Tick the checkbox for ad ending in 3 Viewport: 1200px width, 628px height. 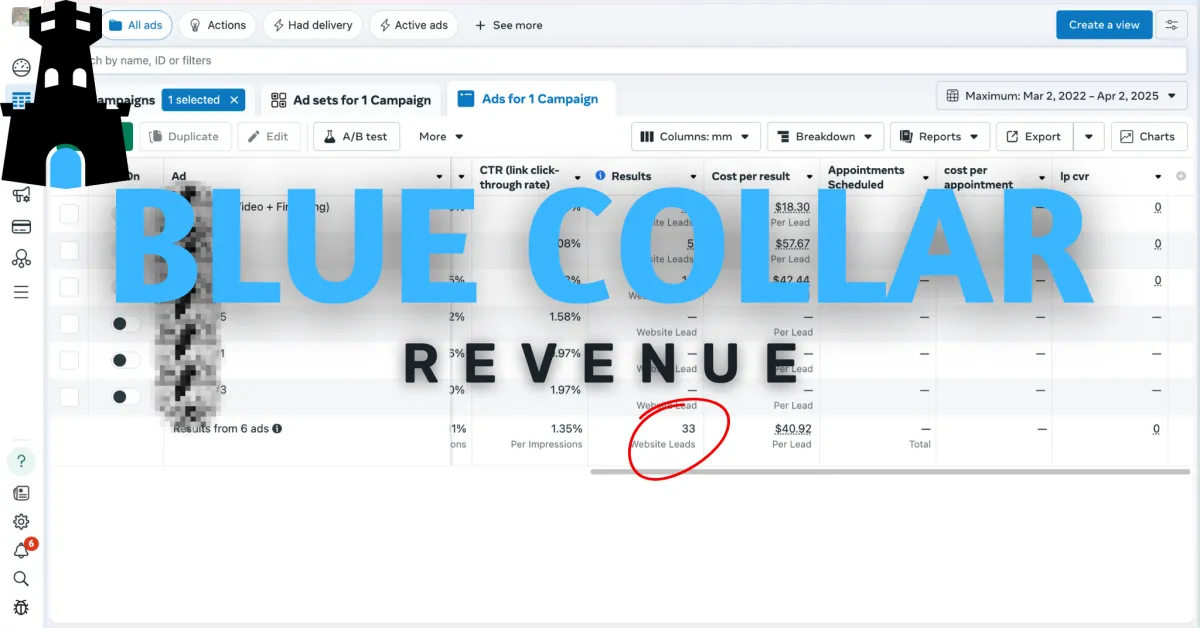coord(69,397)
